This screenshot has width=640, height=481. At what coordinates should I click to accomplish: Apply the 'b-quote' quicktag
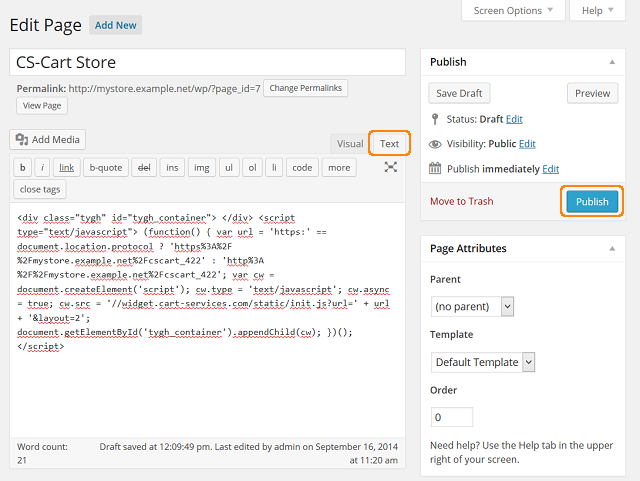[x=106, y=168]
